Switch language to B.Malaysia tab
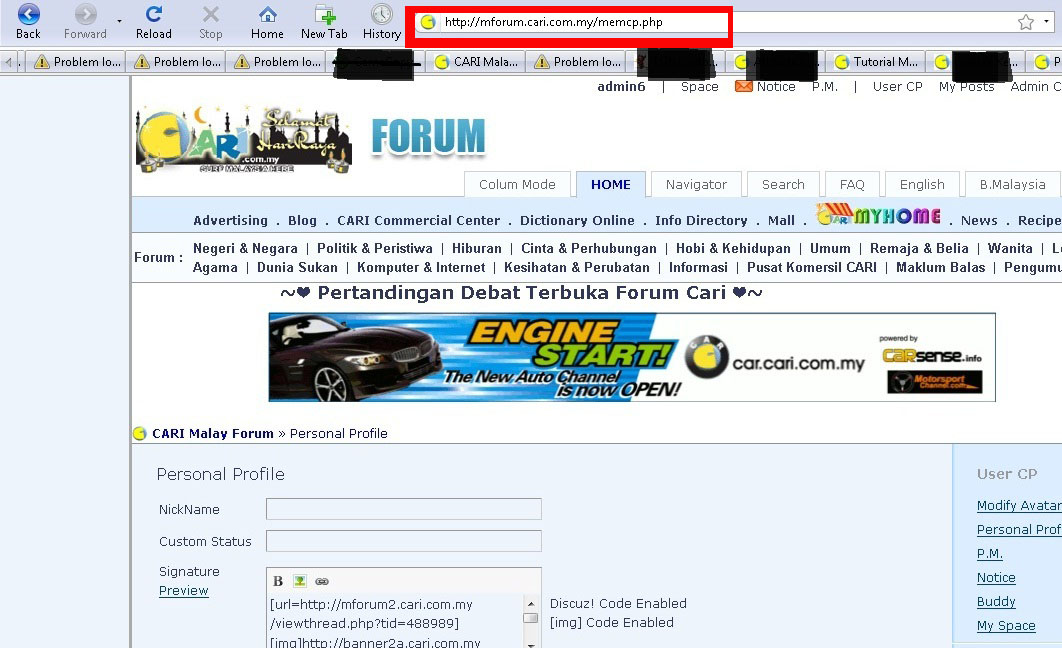 (1012, 184)
